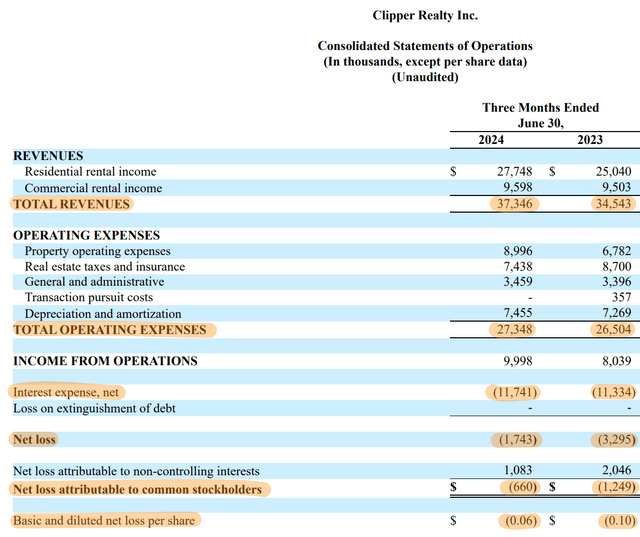Select total revenues value 37,346
The image size is (640, 537).
click(514, 203)
